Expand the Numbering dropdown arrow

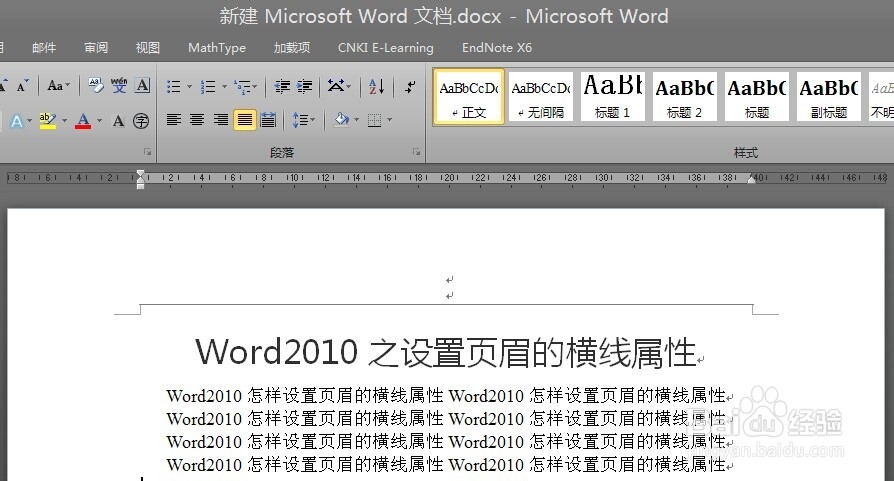click(224, 87)
